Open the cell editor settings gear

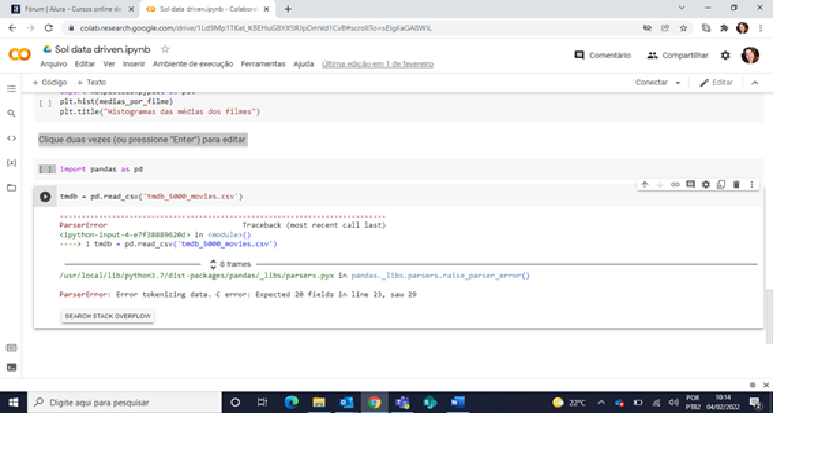706,184
